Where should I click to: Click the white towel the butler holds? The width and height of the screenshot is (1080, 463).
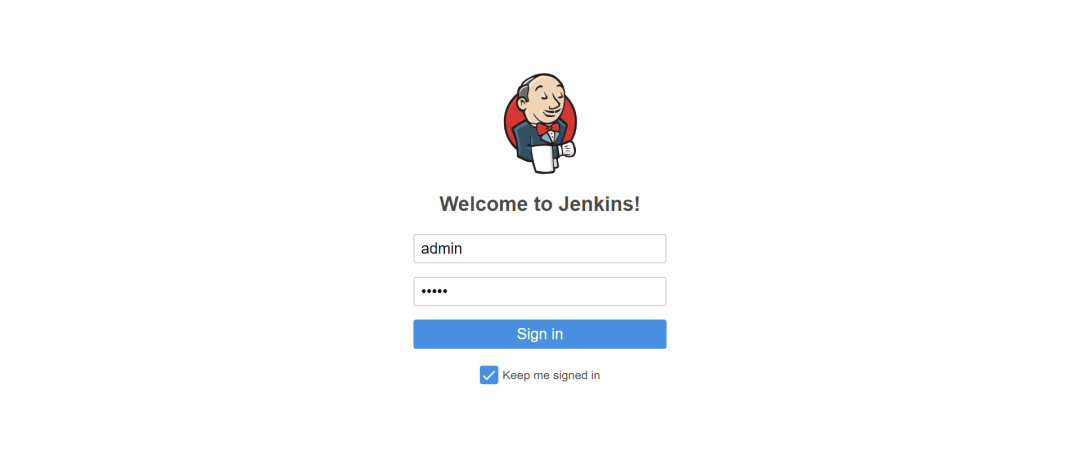coord(543,158)
